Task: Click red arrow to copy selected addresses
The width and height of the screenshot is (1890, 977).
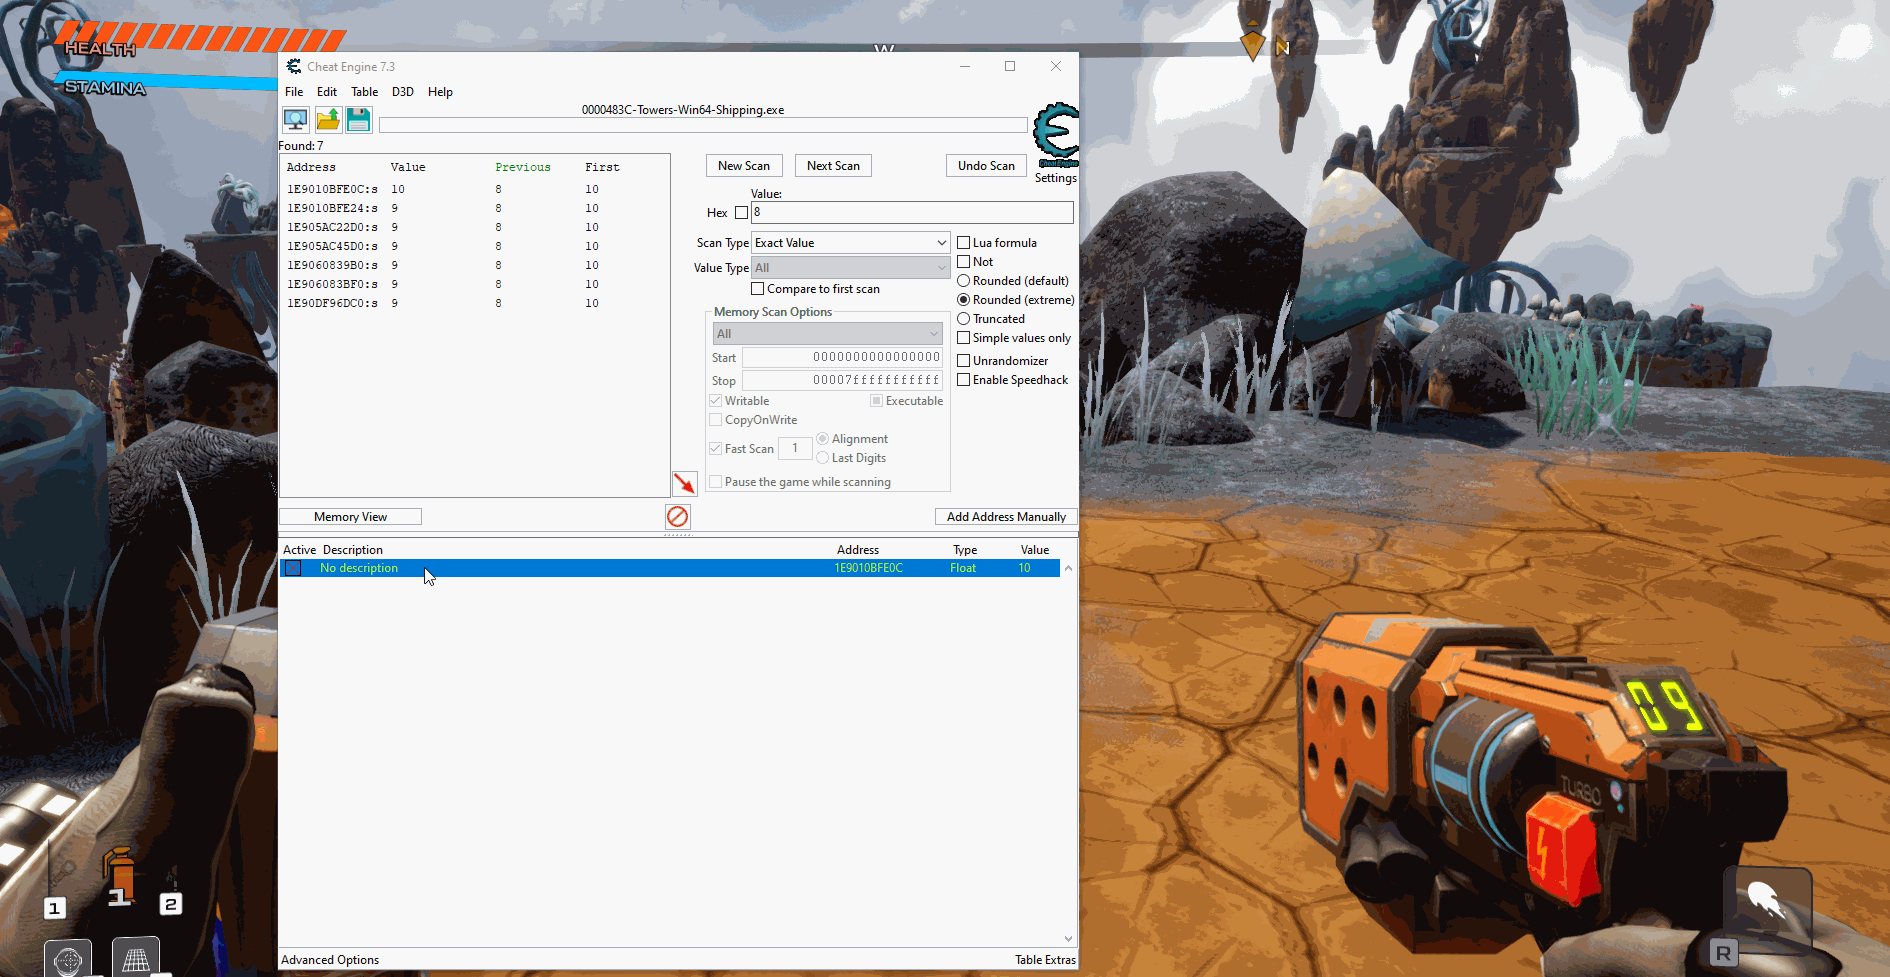Action: [x=684, y=483]
